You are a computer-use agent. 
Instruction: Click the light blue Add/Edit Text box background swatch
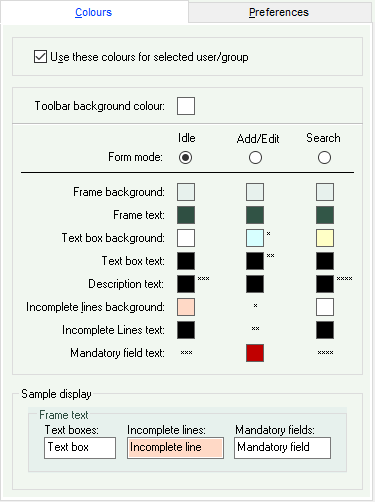(x=255, y=238)
